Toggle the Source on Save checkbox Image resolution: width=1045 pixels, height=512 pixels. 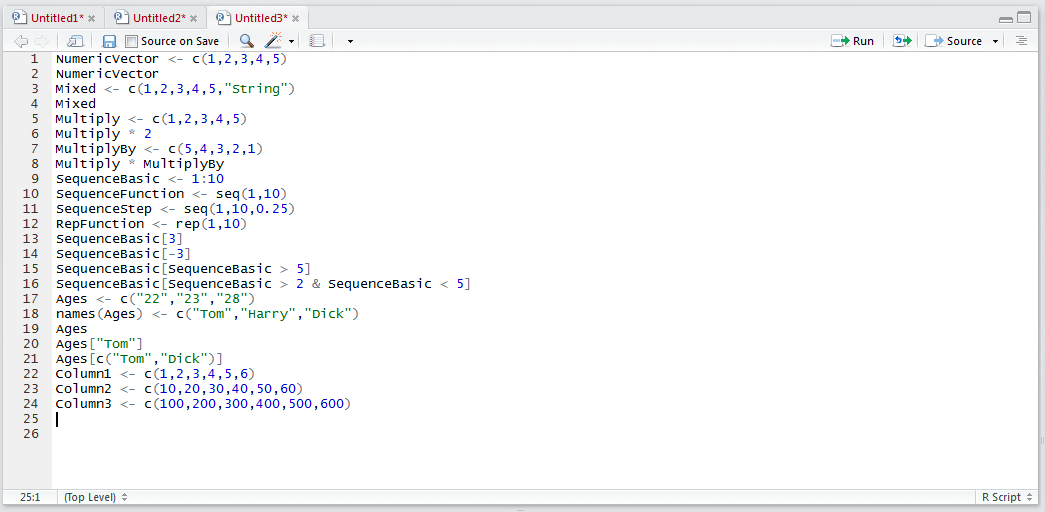point(131,41)
